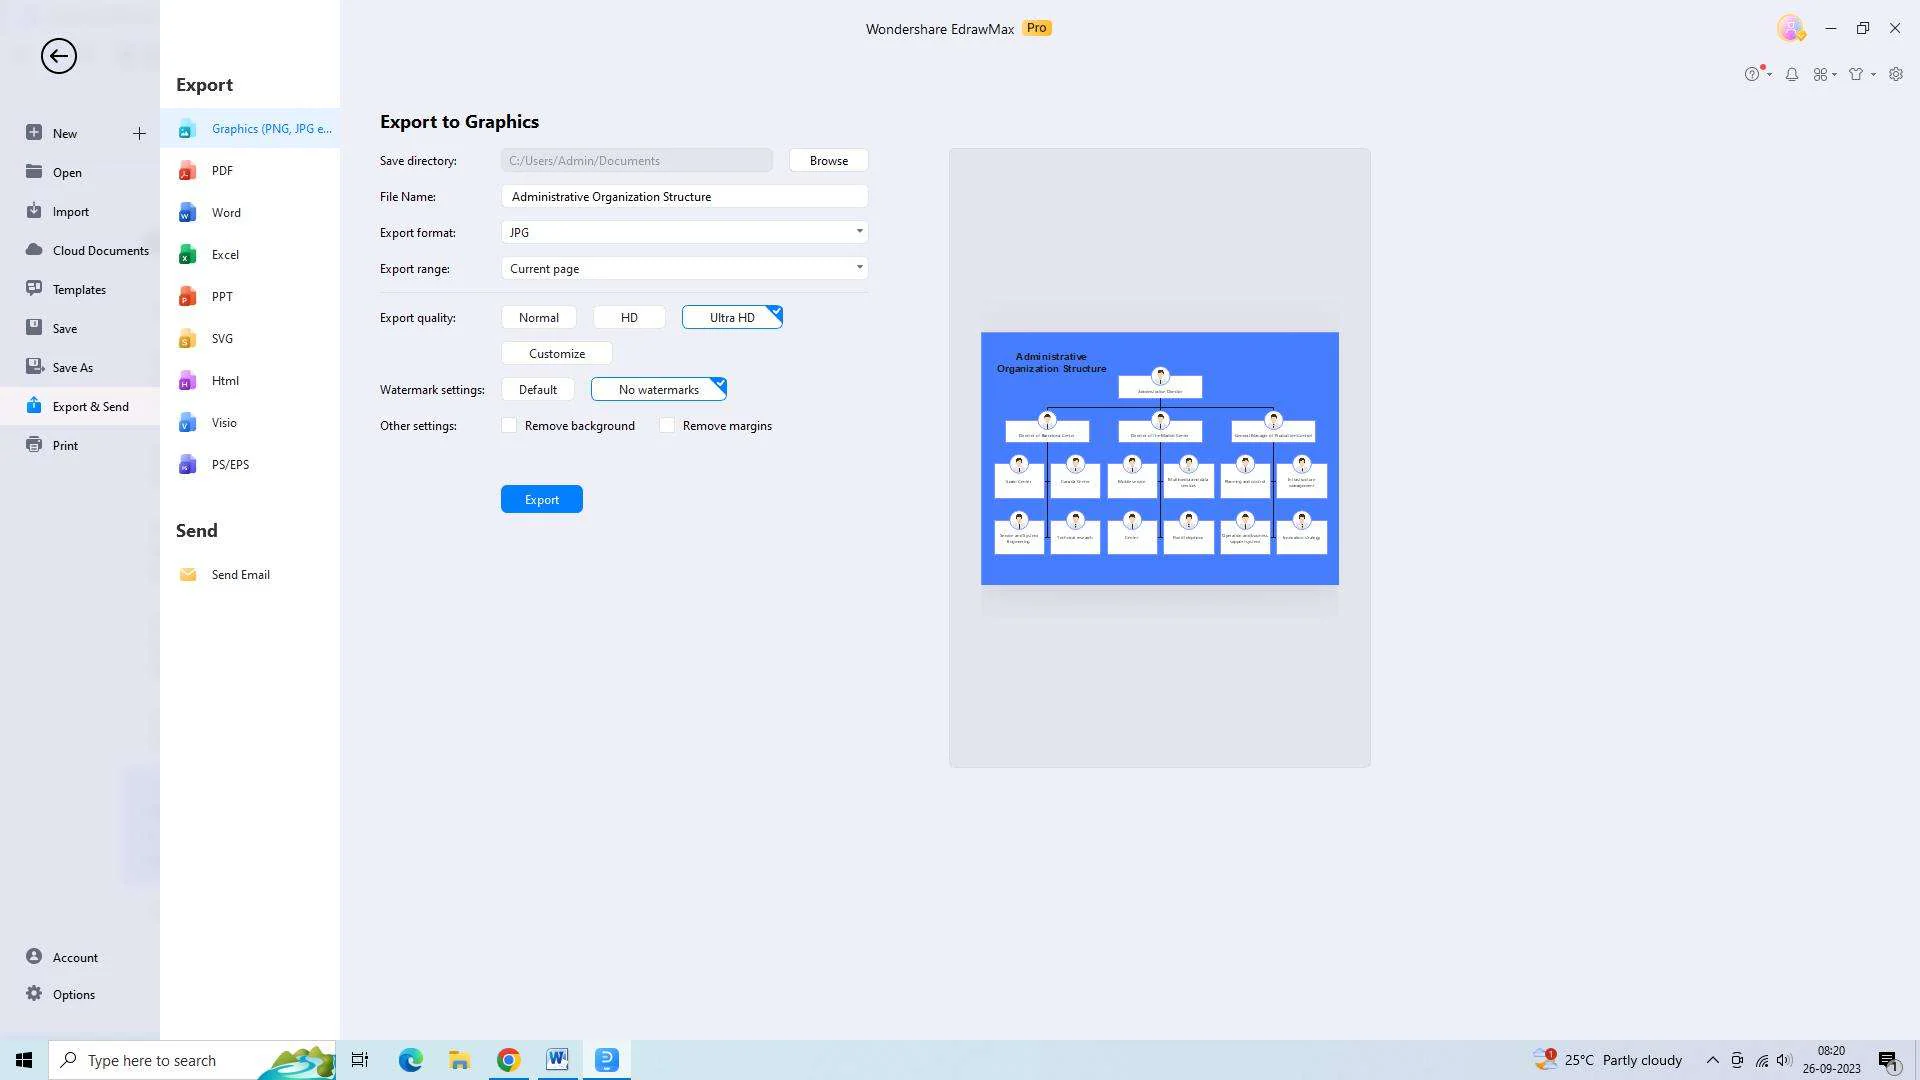Click the Browse button

[x=828, y=161]
